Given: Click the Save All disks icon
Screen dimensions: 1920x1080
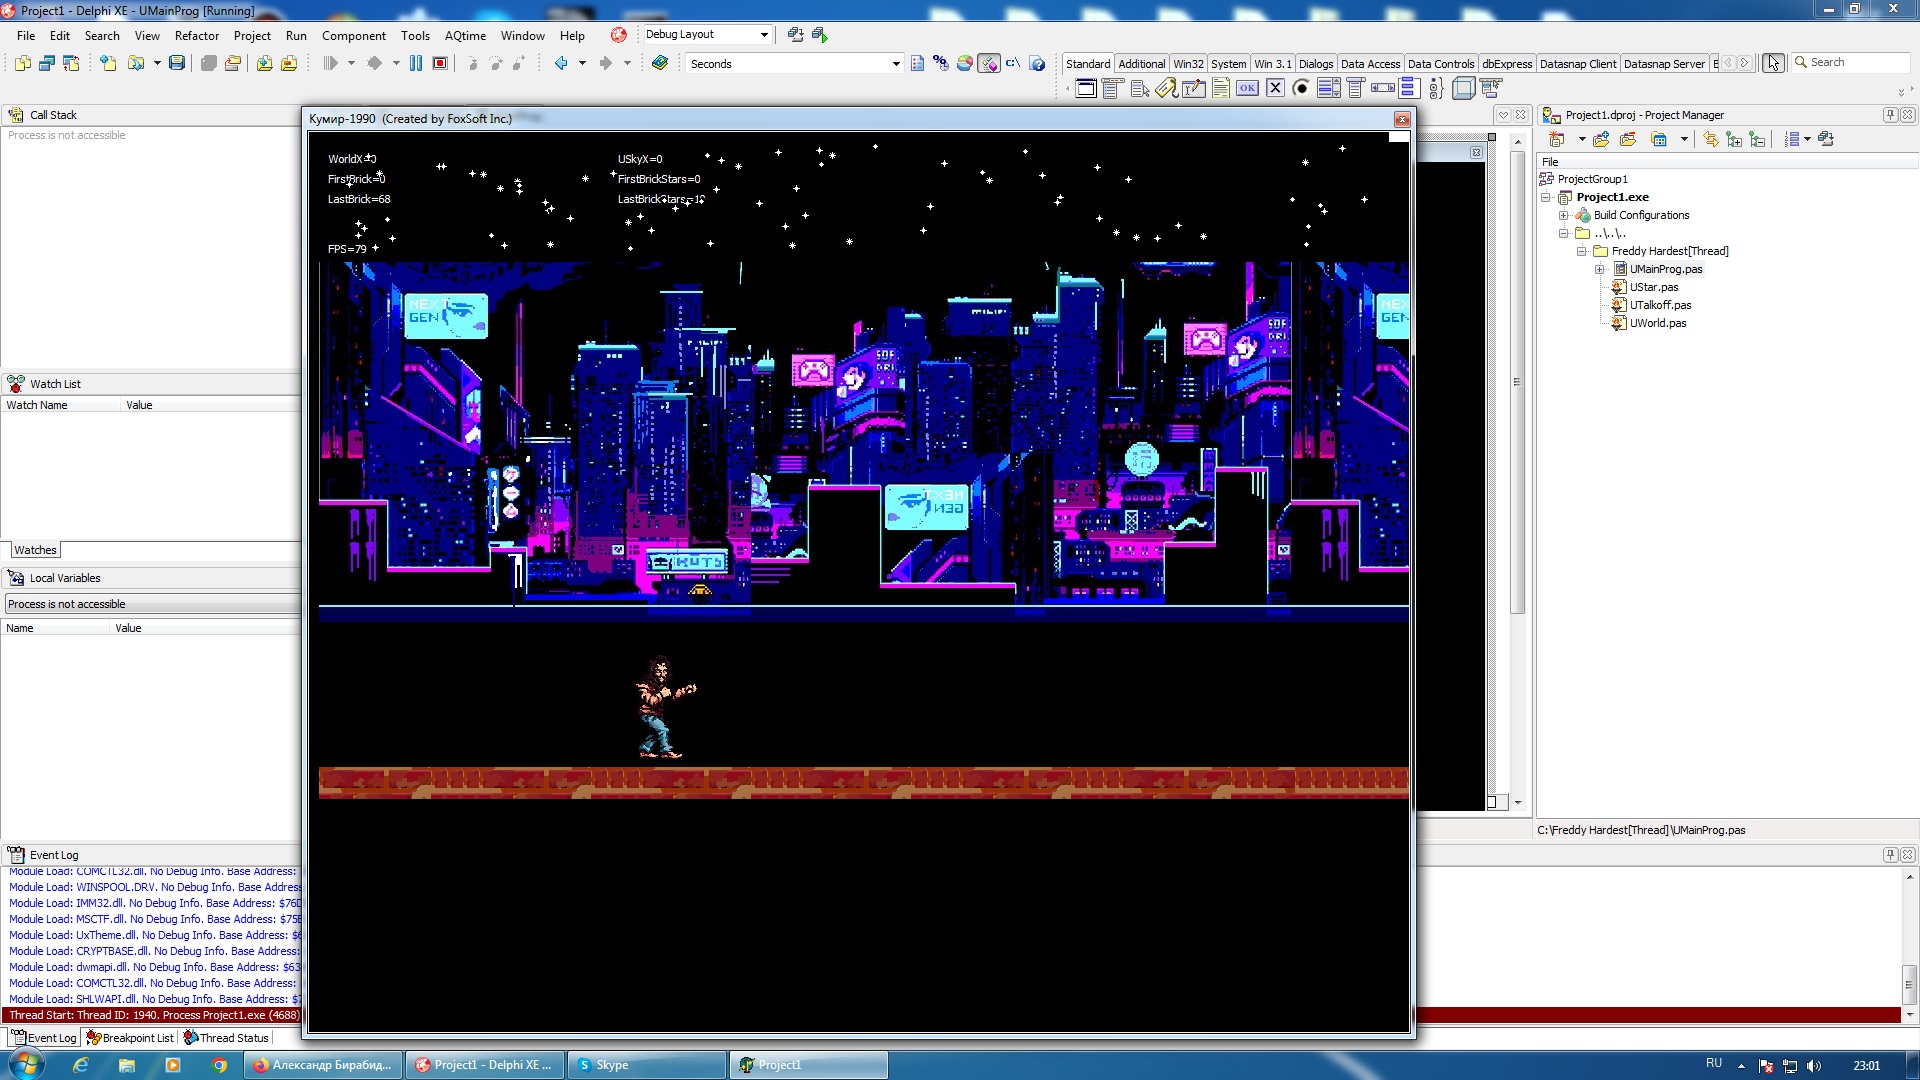Looking at the screenshot, I should pos(208,63).
